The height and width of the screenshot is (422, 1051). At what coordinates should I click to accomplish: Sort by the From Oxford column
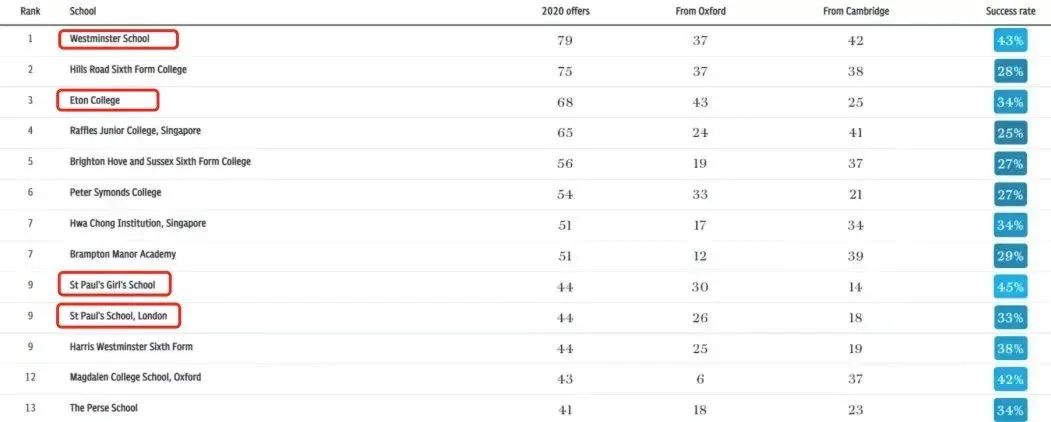pyautogui.click(x=700, y=11)
